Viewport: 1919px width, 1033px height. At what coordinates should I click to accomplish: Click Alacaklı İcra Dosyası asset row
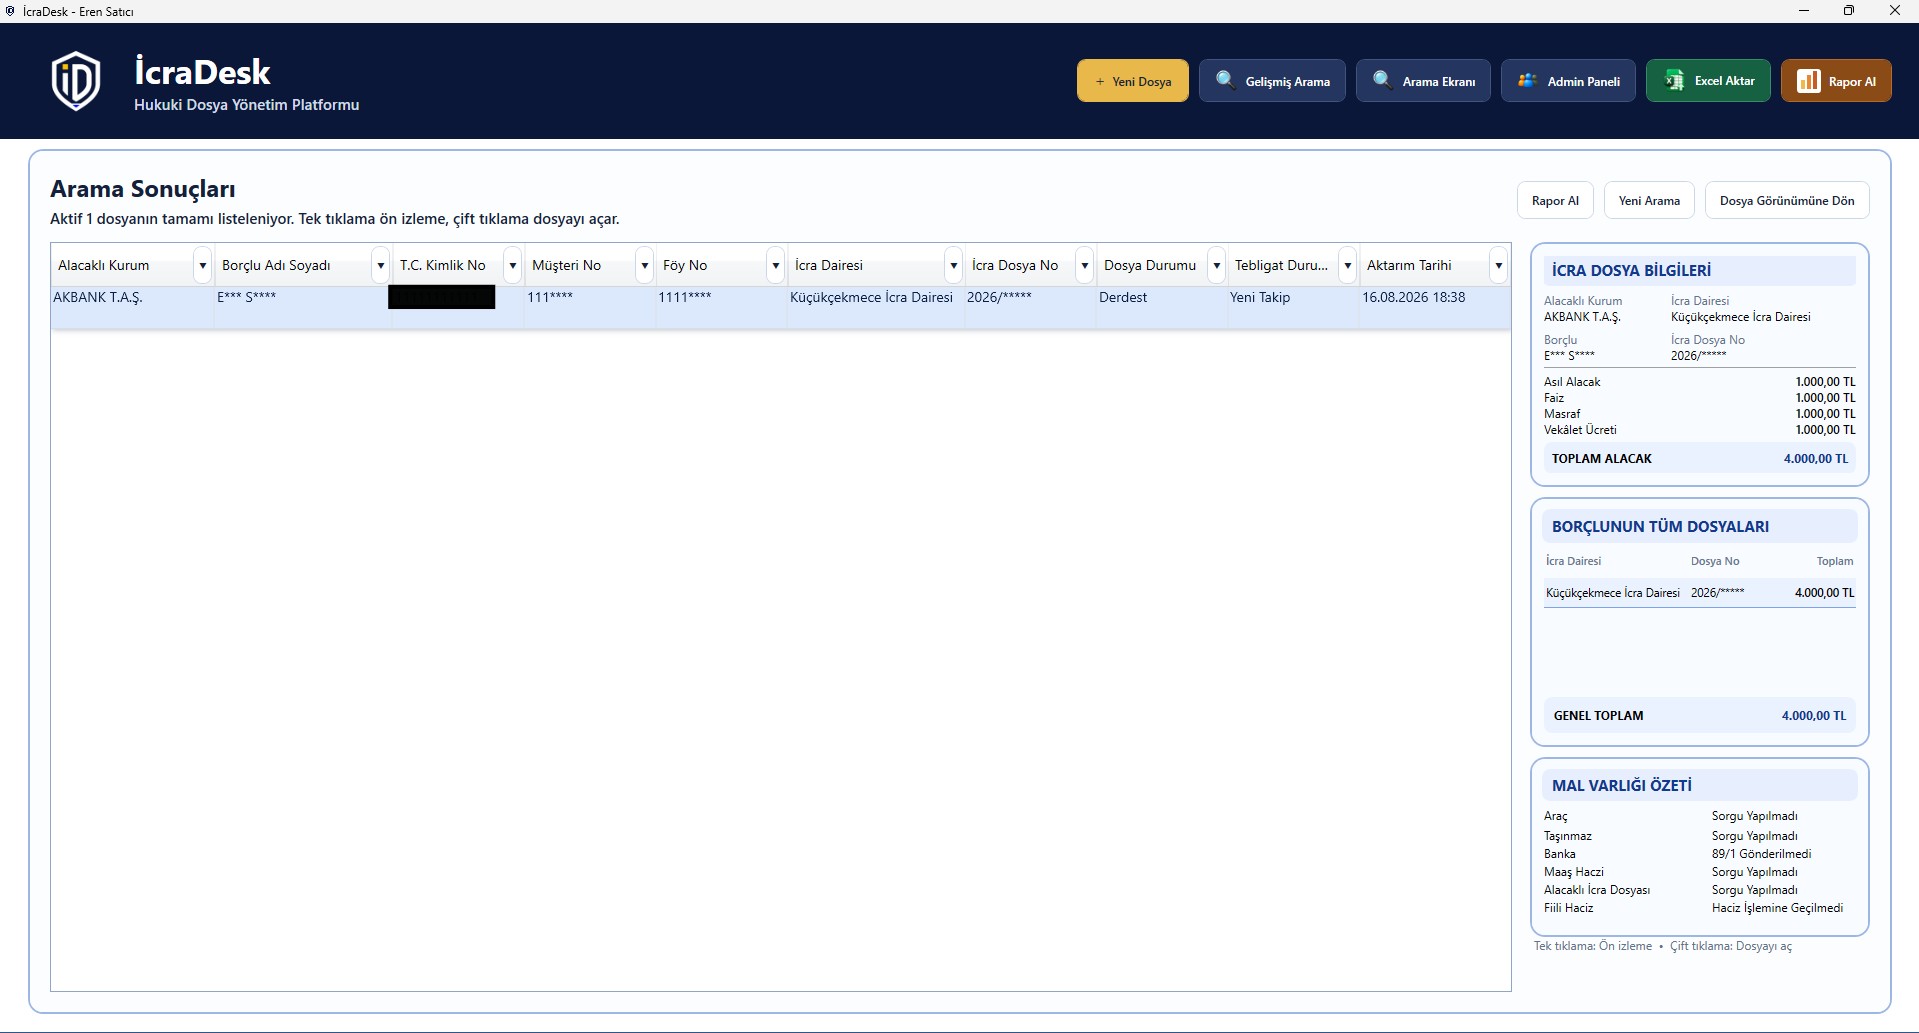(x=1700, y=889)
